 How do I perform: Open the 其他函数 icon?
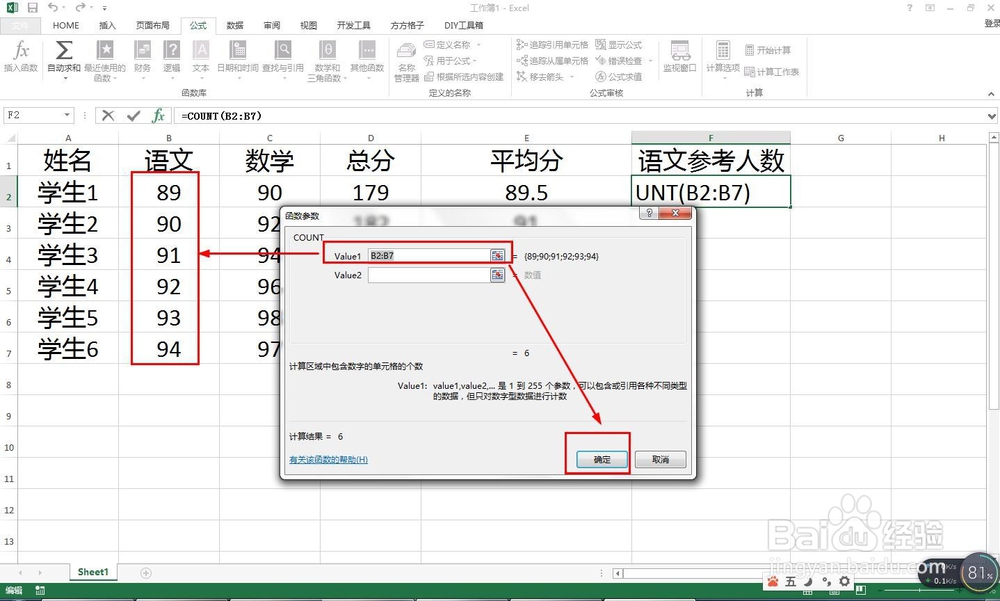click(x=367, y=50)
